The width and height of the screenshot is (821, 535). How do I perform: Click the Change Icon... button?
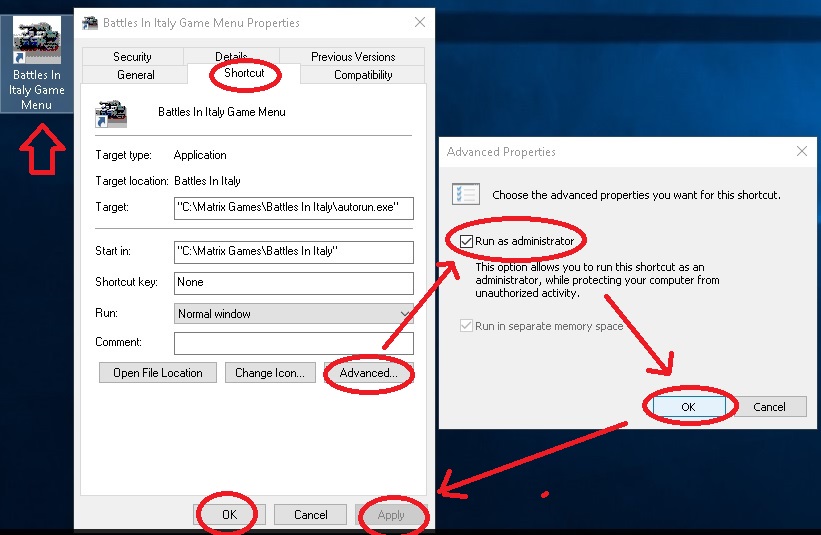(270, 373)
